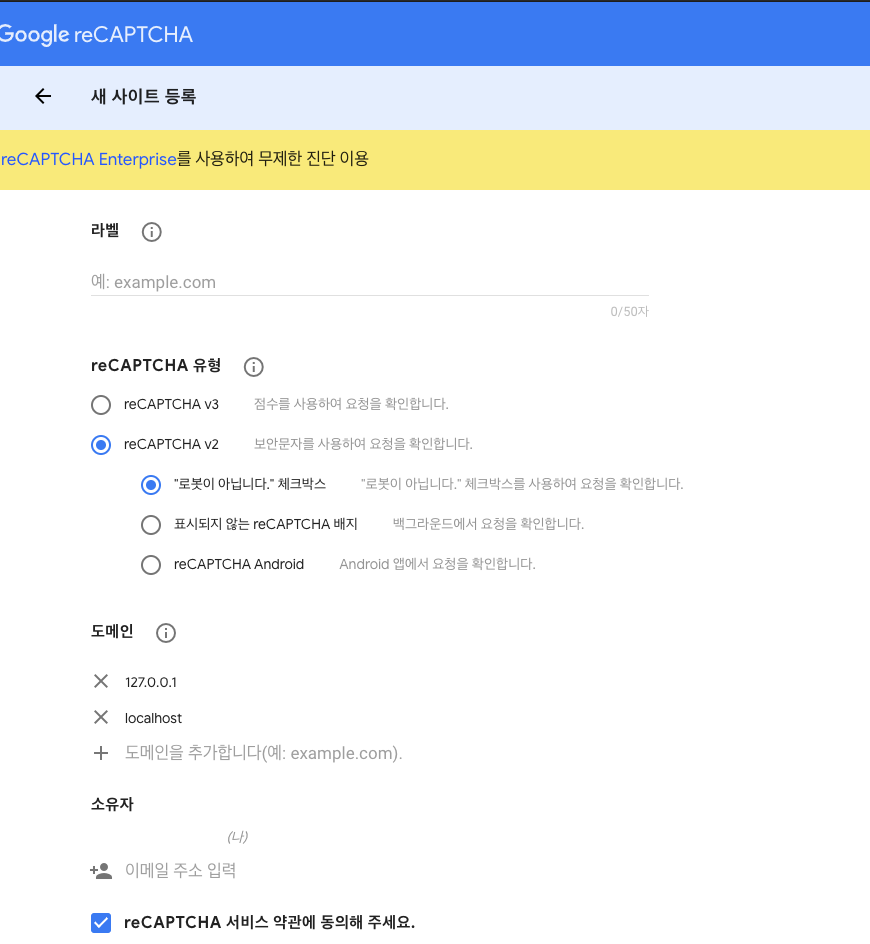The image size is (870, 944).
Task: Click the (나) owner marker text
Action: (x=238, y=837)
